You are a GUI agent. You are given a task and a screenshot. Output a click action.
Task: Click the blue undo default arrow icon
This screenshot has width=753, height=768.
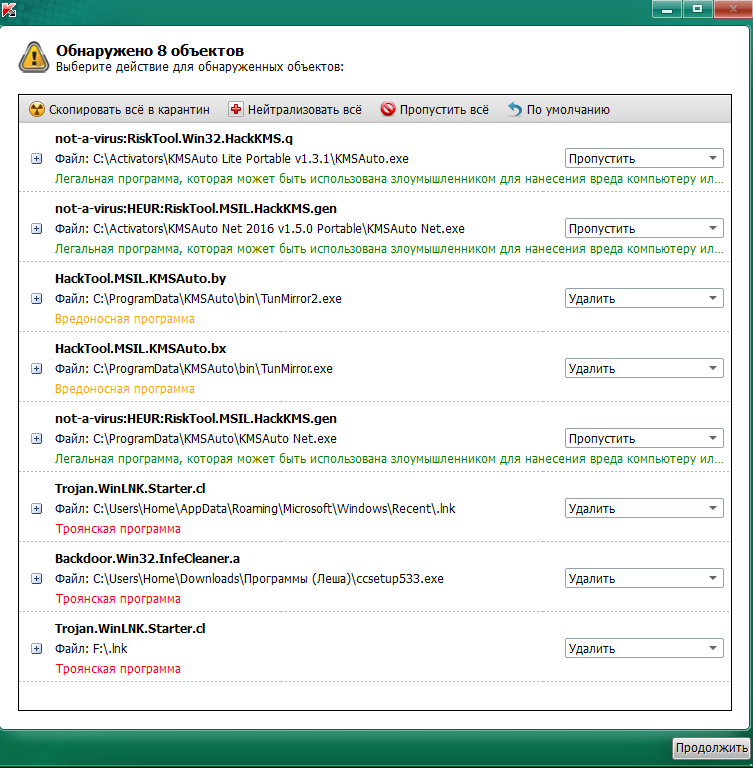click(515, 109)
